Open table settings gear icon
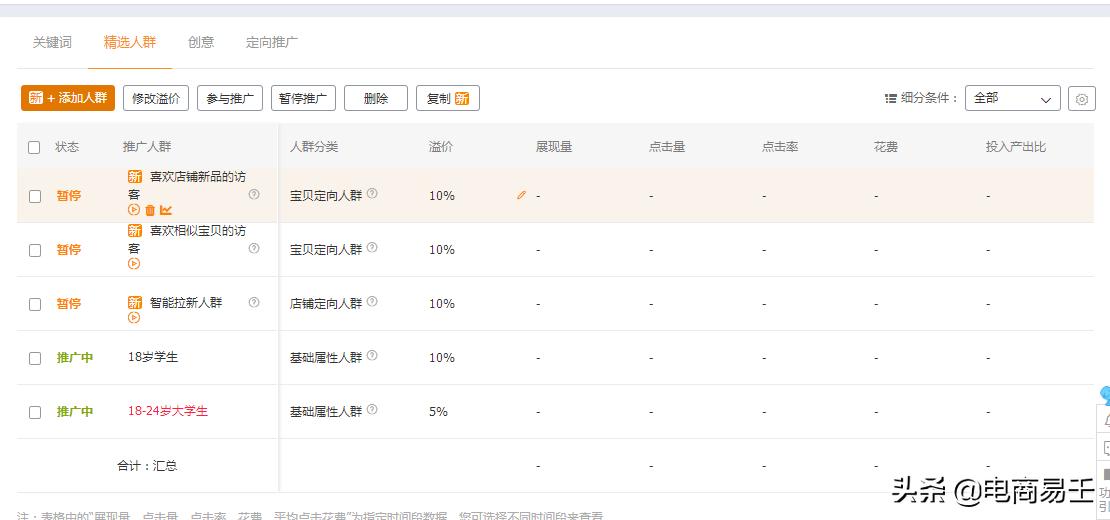The height and width of the screenshot is (520, 1110). click(1082, 98)
